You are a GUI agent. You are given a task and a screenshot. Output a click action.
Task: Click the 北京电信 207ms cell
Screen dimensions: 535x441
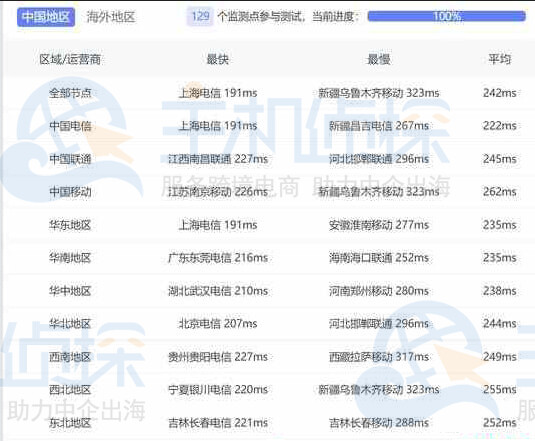[x=218, y=323]
